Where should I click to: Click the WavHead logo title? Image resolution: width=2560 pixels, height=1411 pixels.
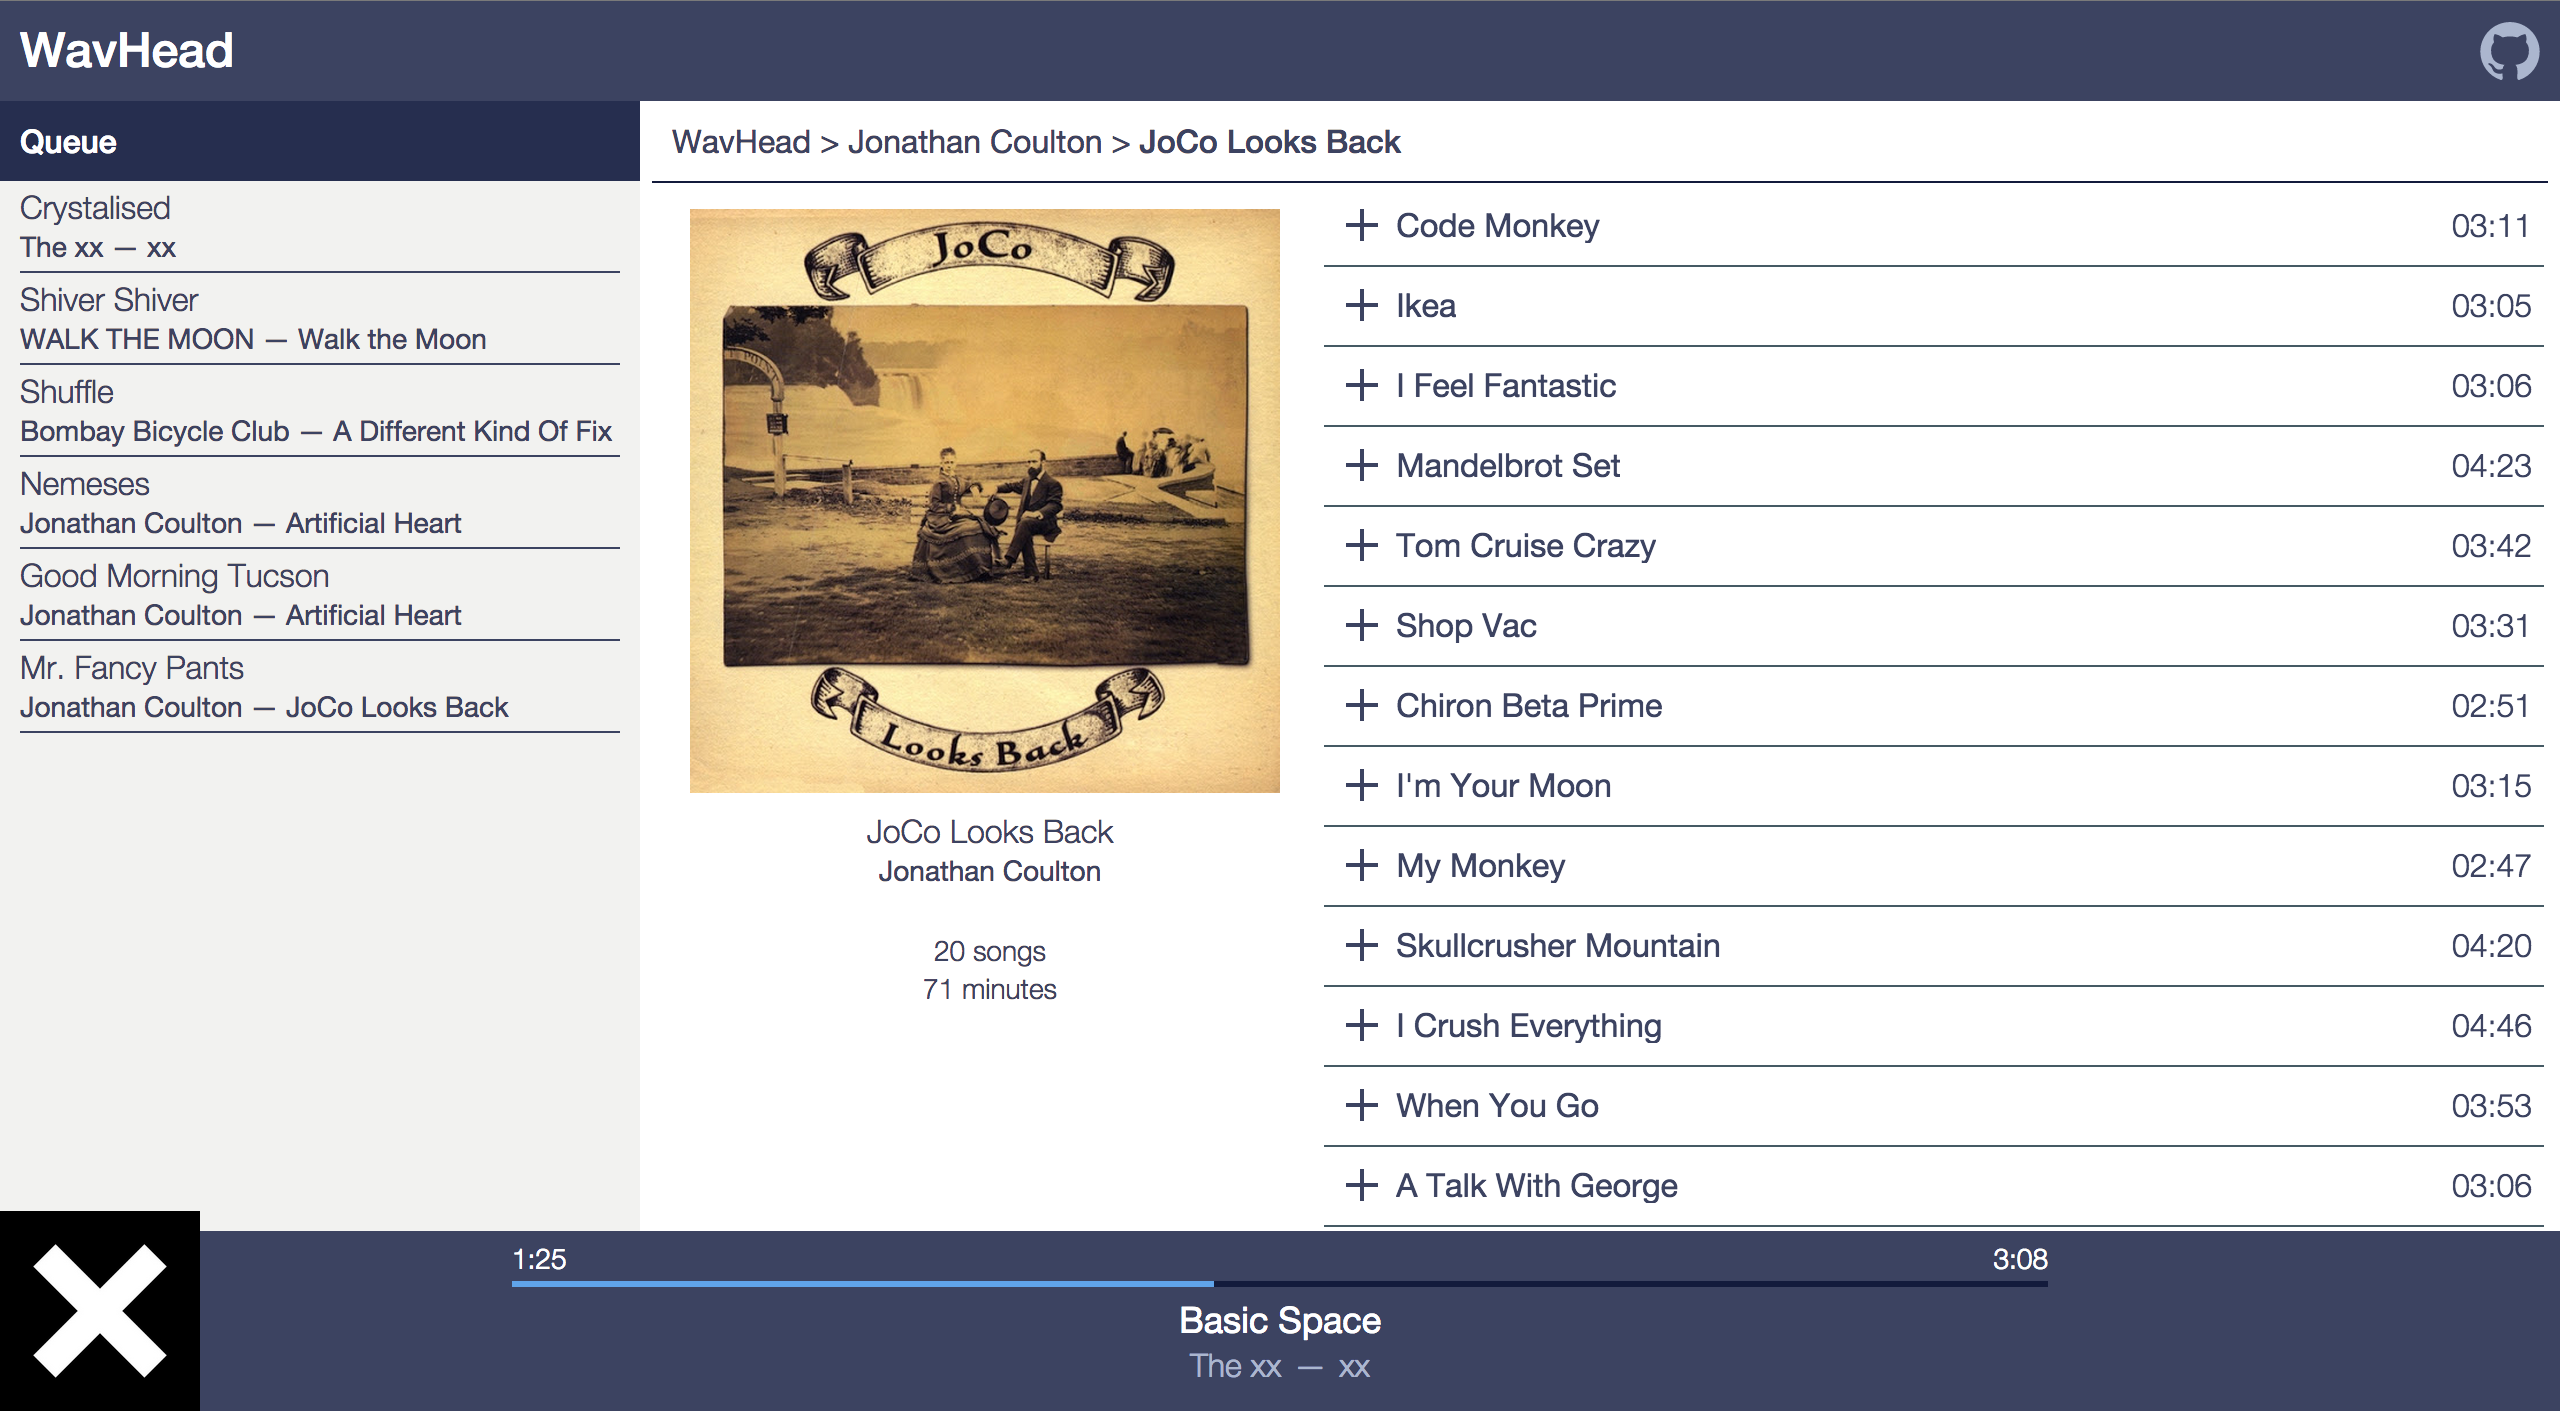(127, 50)
